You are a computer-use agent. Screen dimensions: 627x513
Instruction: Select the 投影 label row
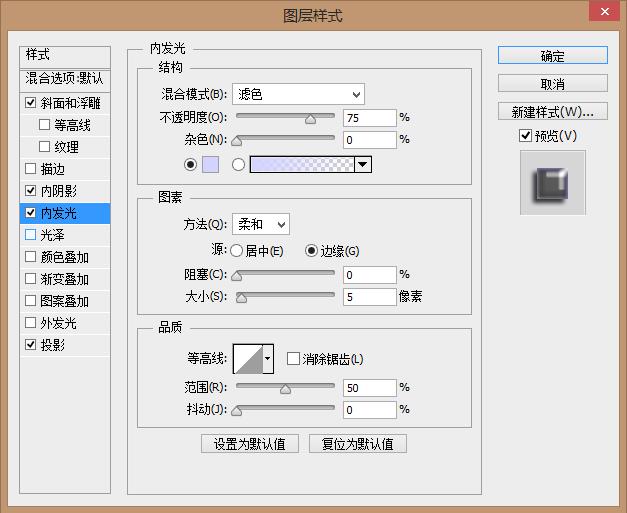click(x=52, y=345)
